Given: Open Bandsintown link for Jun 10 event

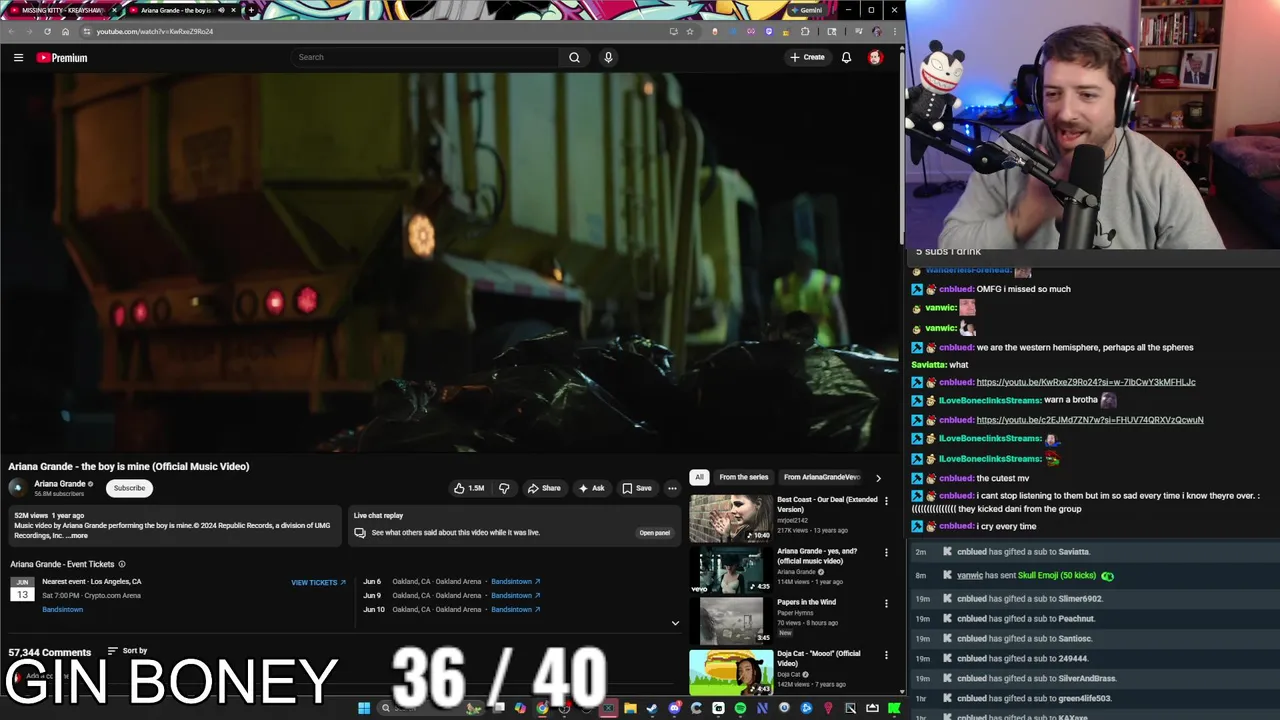Looking at the screenshot, I should click(x=515, y=609).
